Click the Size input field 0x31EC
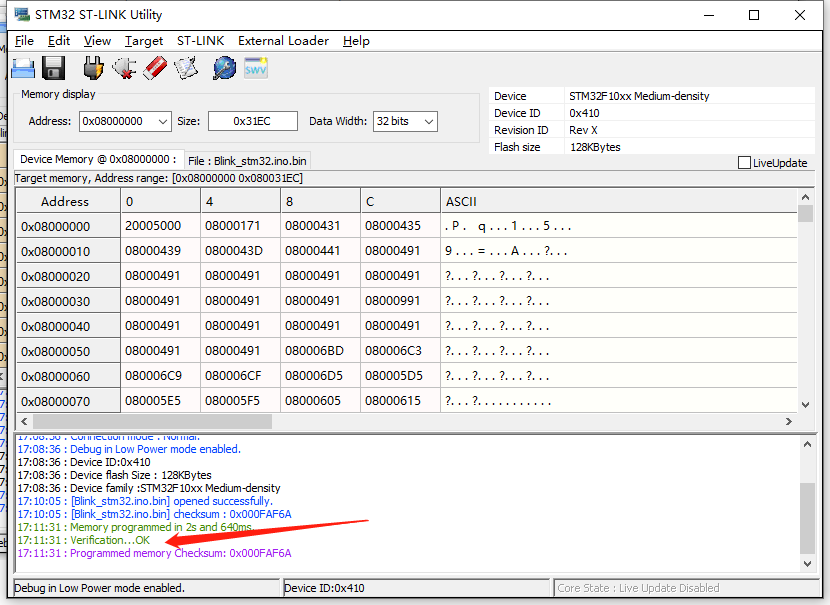 (x=252, y=121)
